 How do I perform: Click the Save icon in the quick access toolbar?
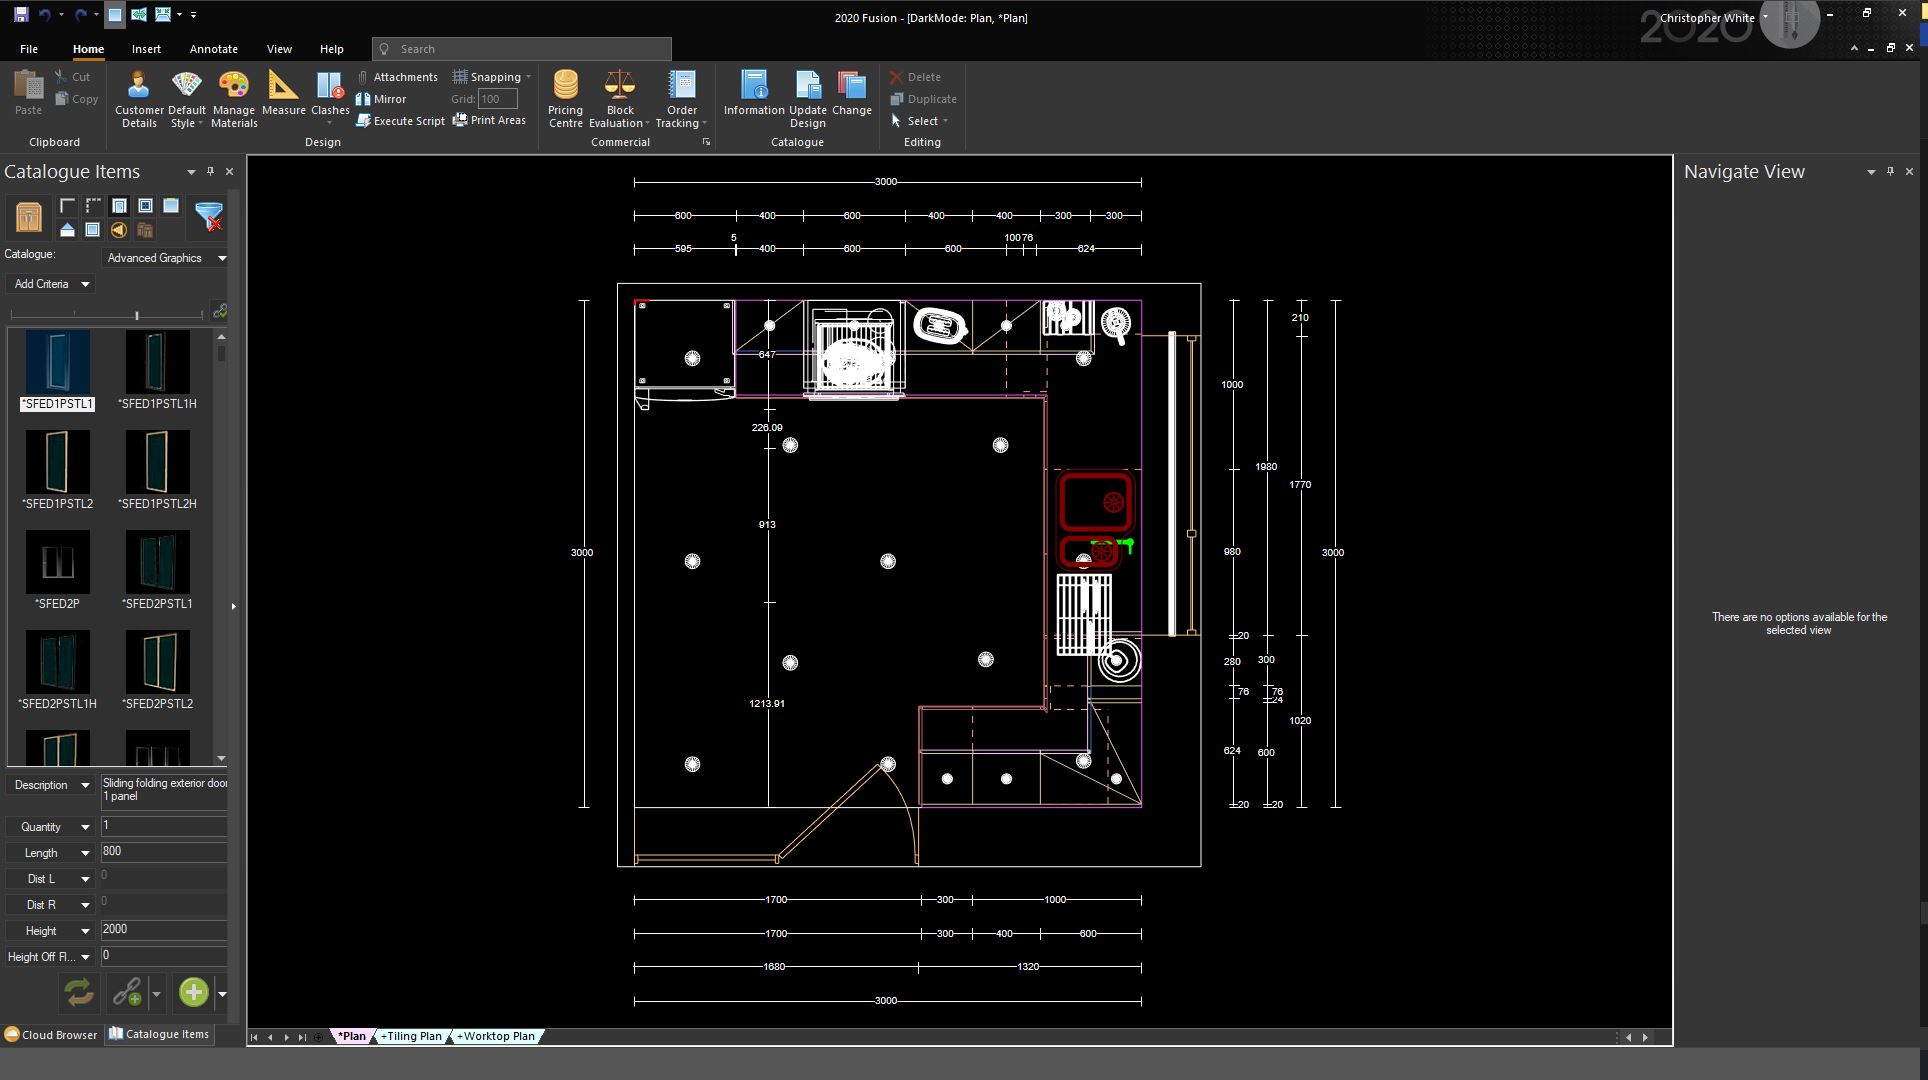[x=20, y=15]
